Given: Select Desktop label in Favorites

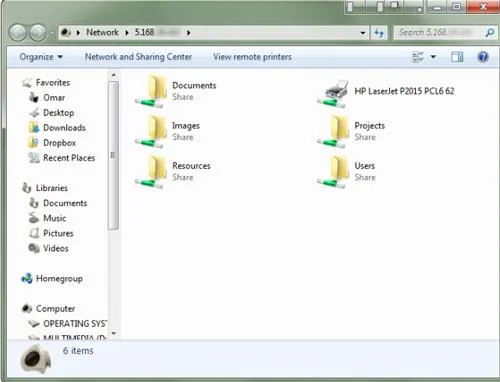Looking at the screenshot, I should point(59,113).
